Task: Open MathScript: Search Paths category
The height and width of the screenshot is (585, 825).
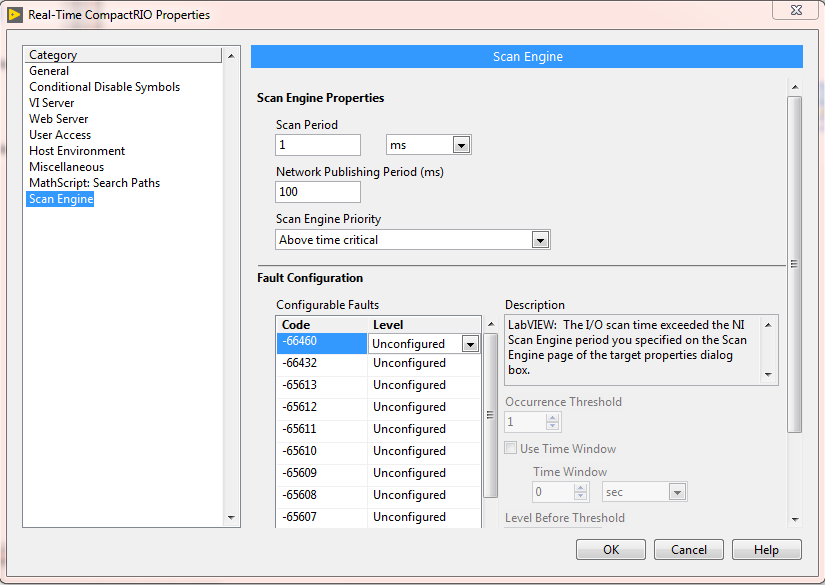Action: [94, 183]
